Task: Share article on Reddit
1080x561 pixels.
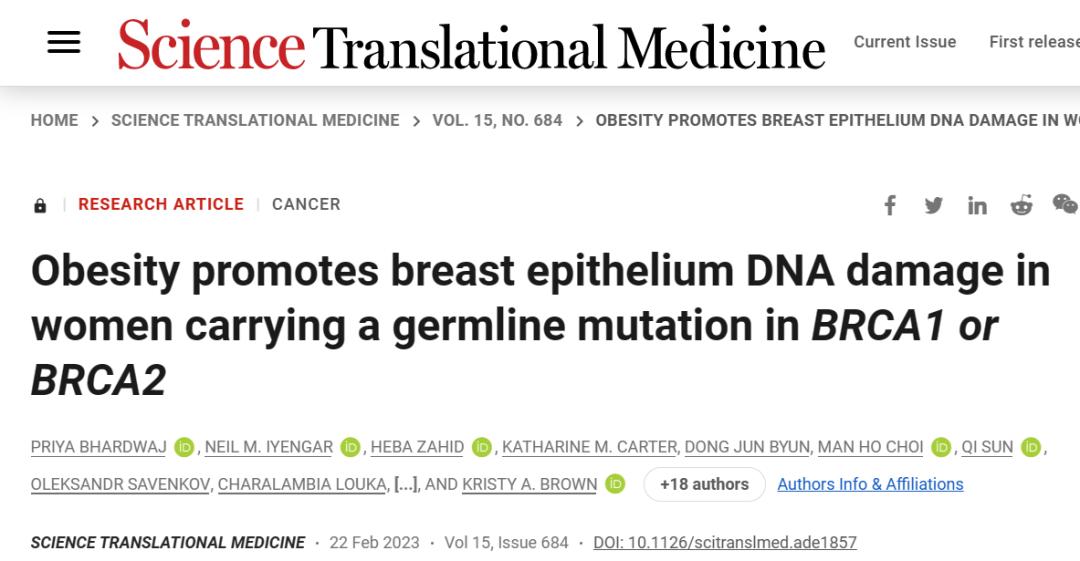Action: tap(1021, 205)
